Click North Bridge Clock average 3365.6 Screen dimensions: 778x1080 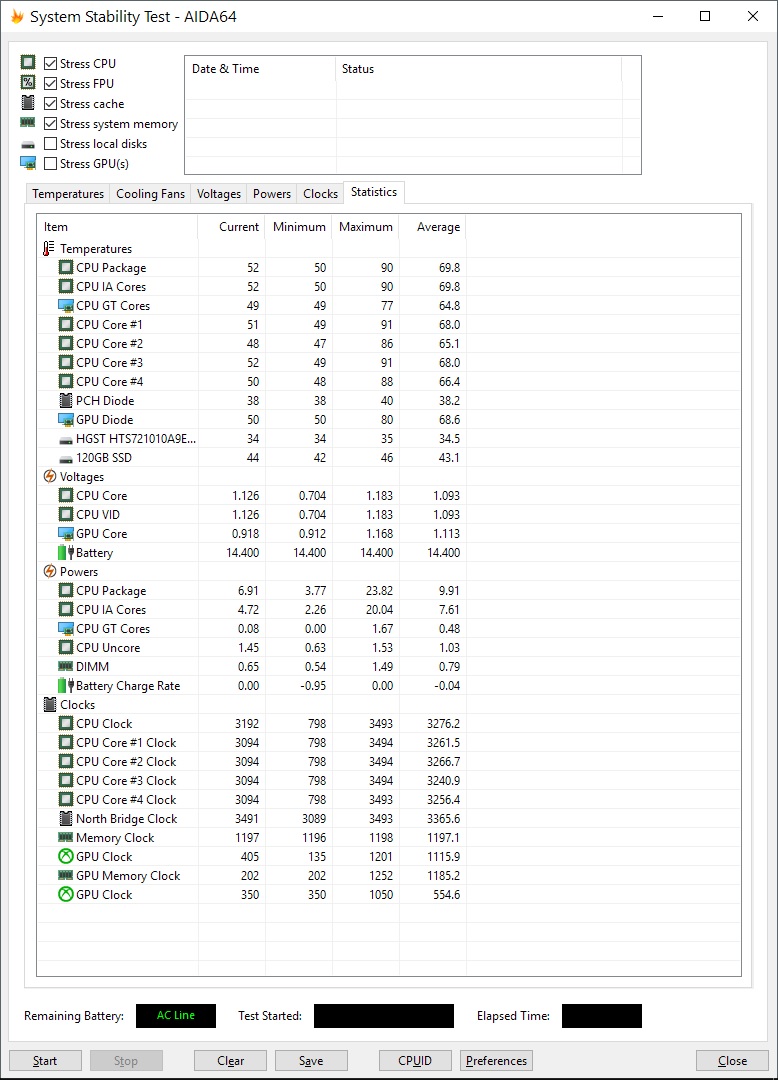coord(443,818)
